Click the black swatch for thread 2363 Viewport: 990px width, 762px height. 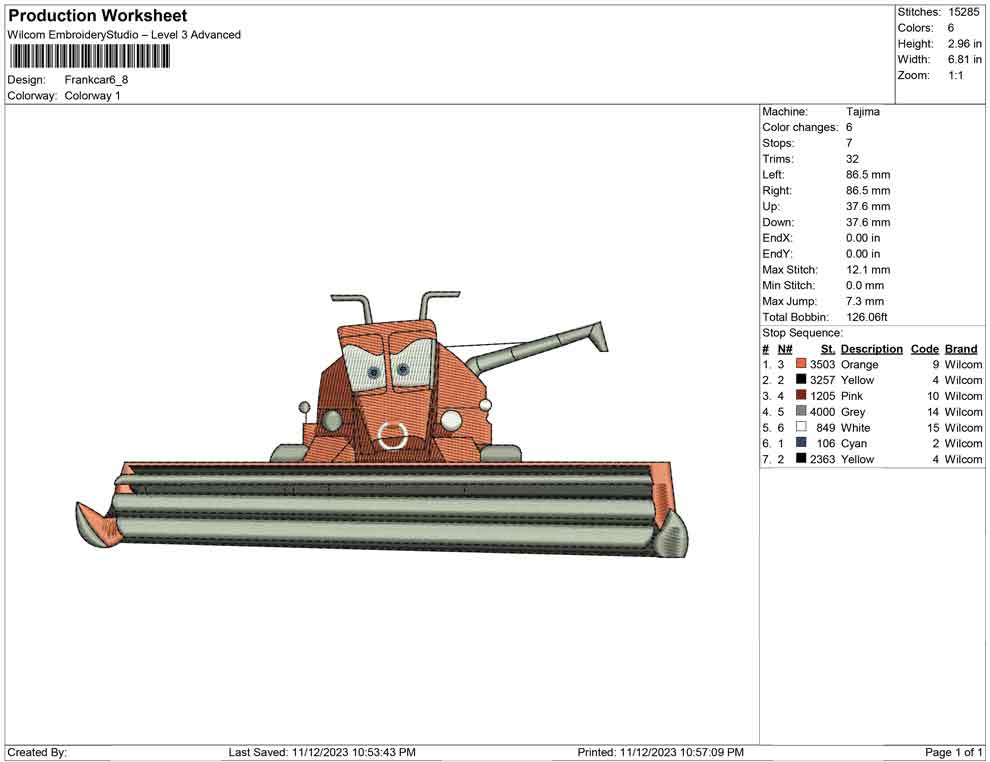801,458
